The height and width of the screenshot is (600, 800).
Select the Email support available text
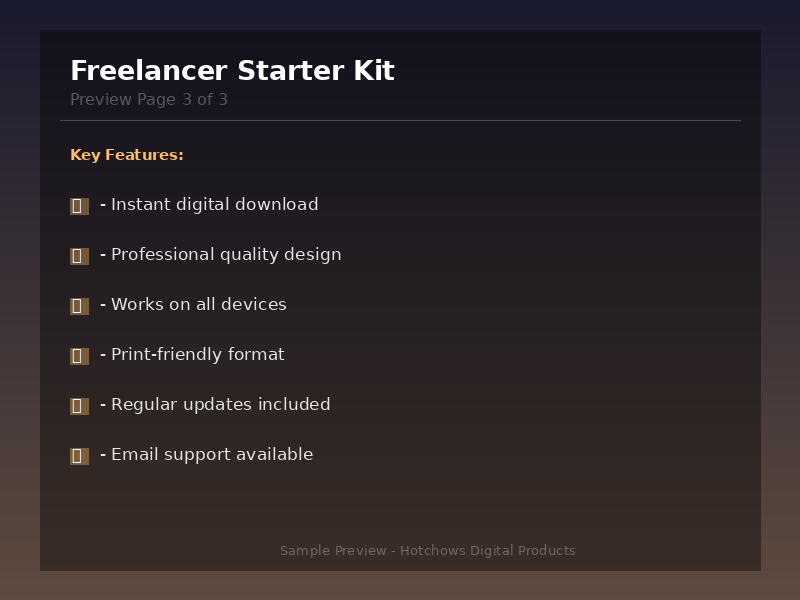(x=211, y=455)
